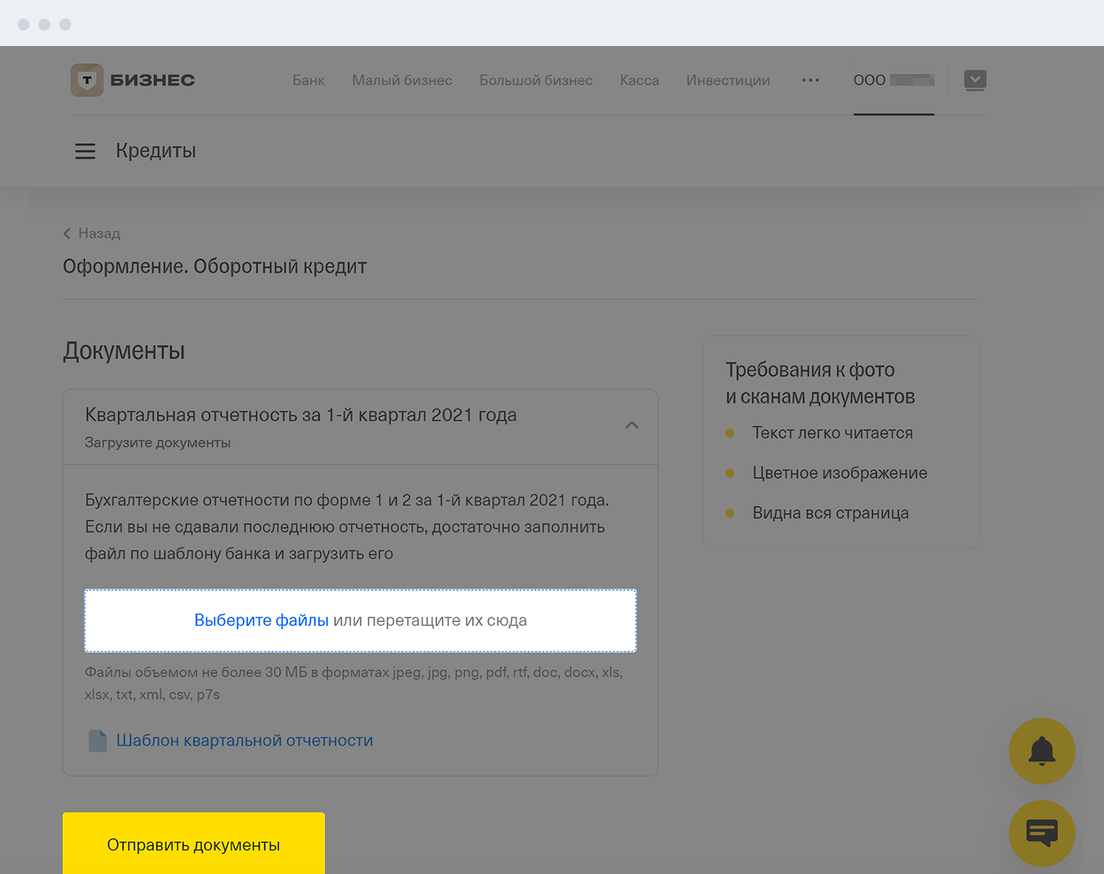This screenshot has height=874, width=1104.
Task: Select the ООО company tab
Action: [893, 80]
